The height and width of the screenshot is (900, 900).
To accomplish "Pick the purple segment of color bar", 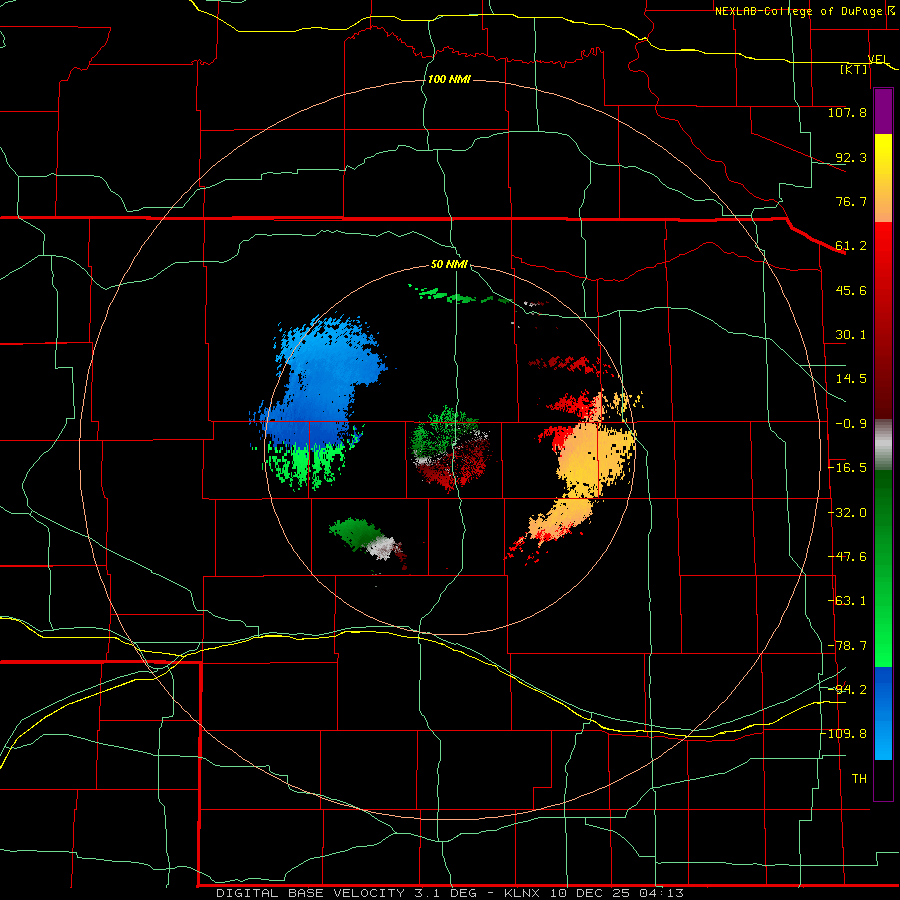I will pos(883,111).
